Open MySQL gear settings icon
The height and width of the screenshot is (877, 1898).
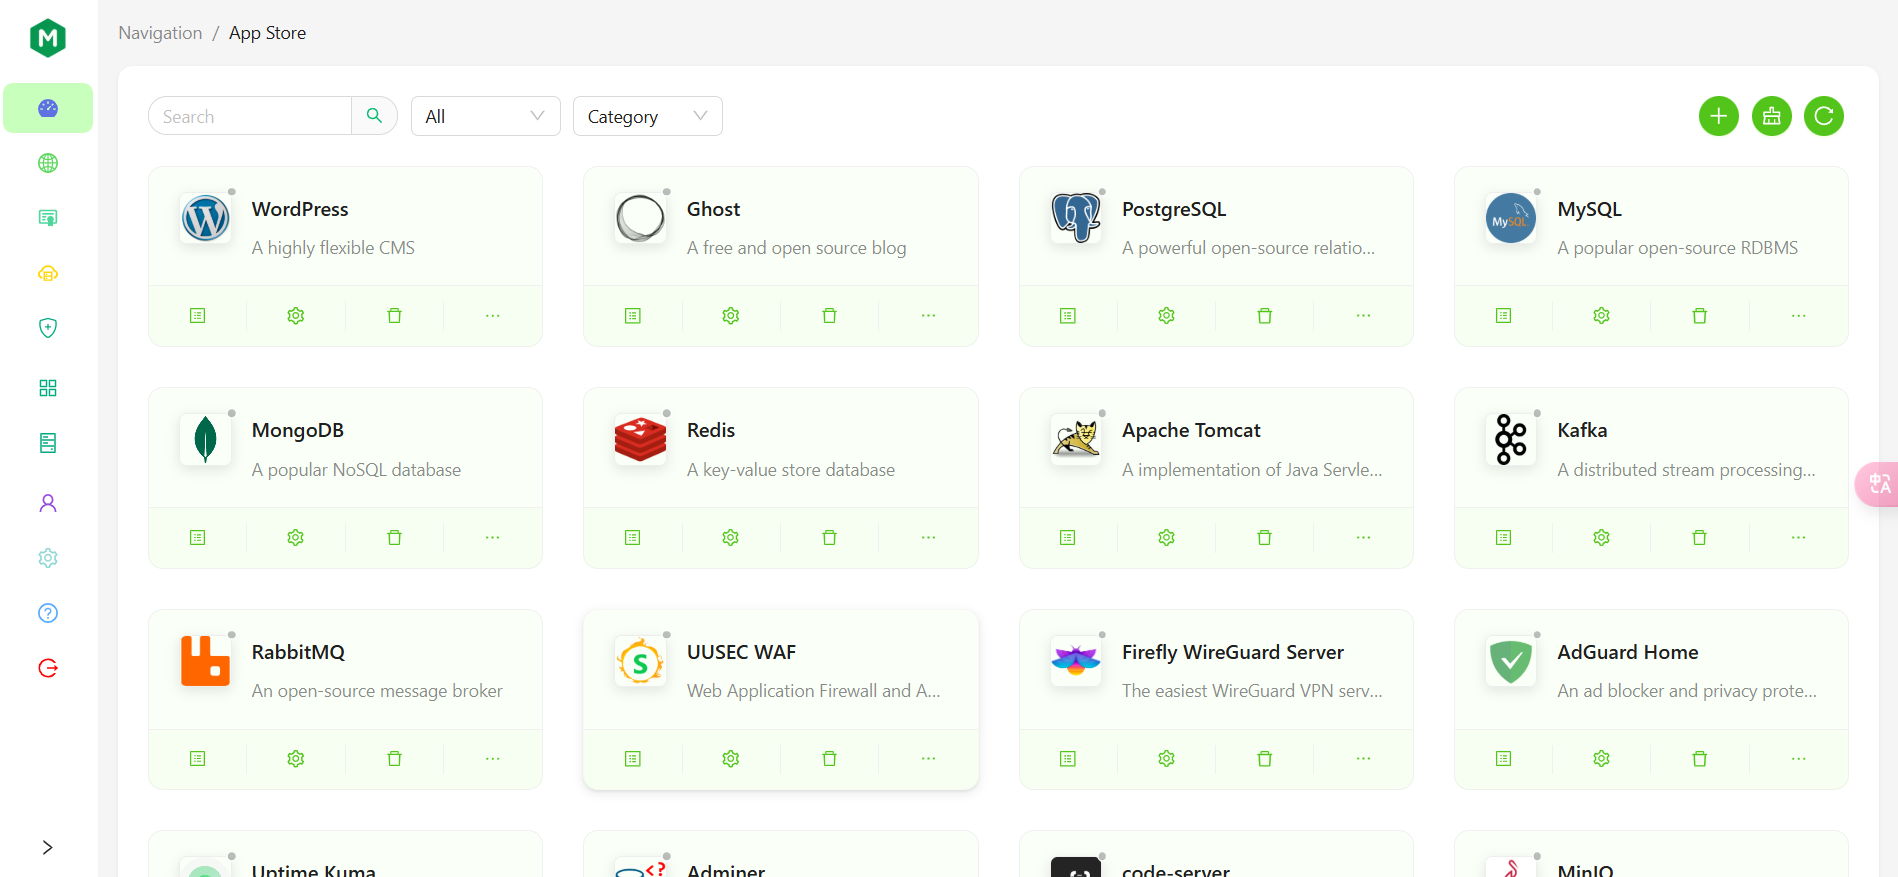[1601, 316]
